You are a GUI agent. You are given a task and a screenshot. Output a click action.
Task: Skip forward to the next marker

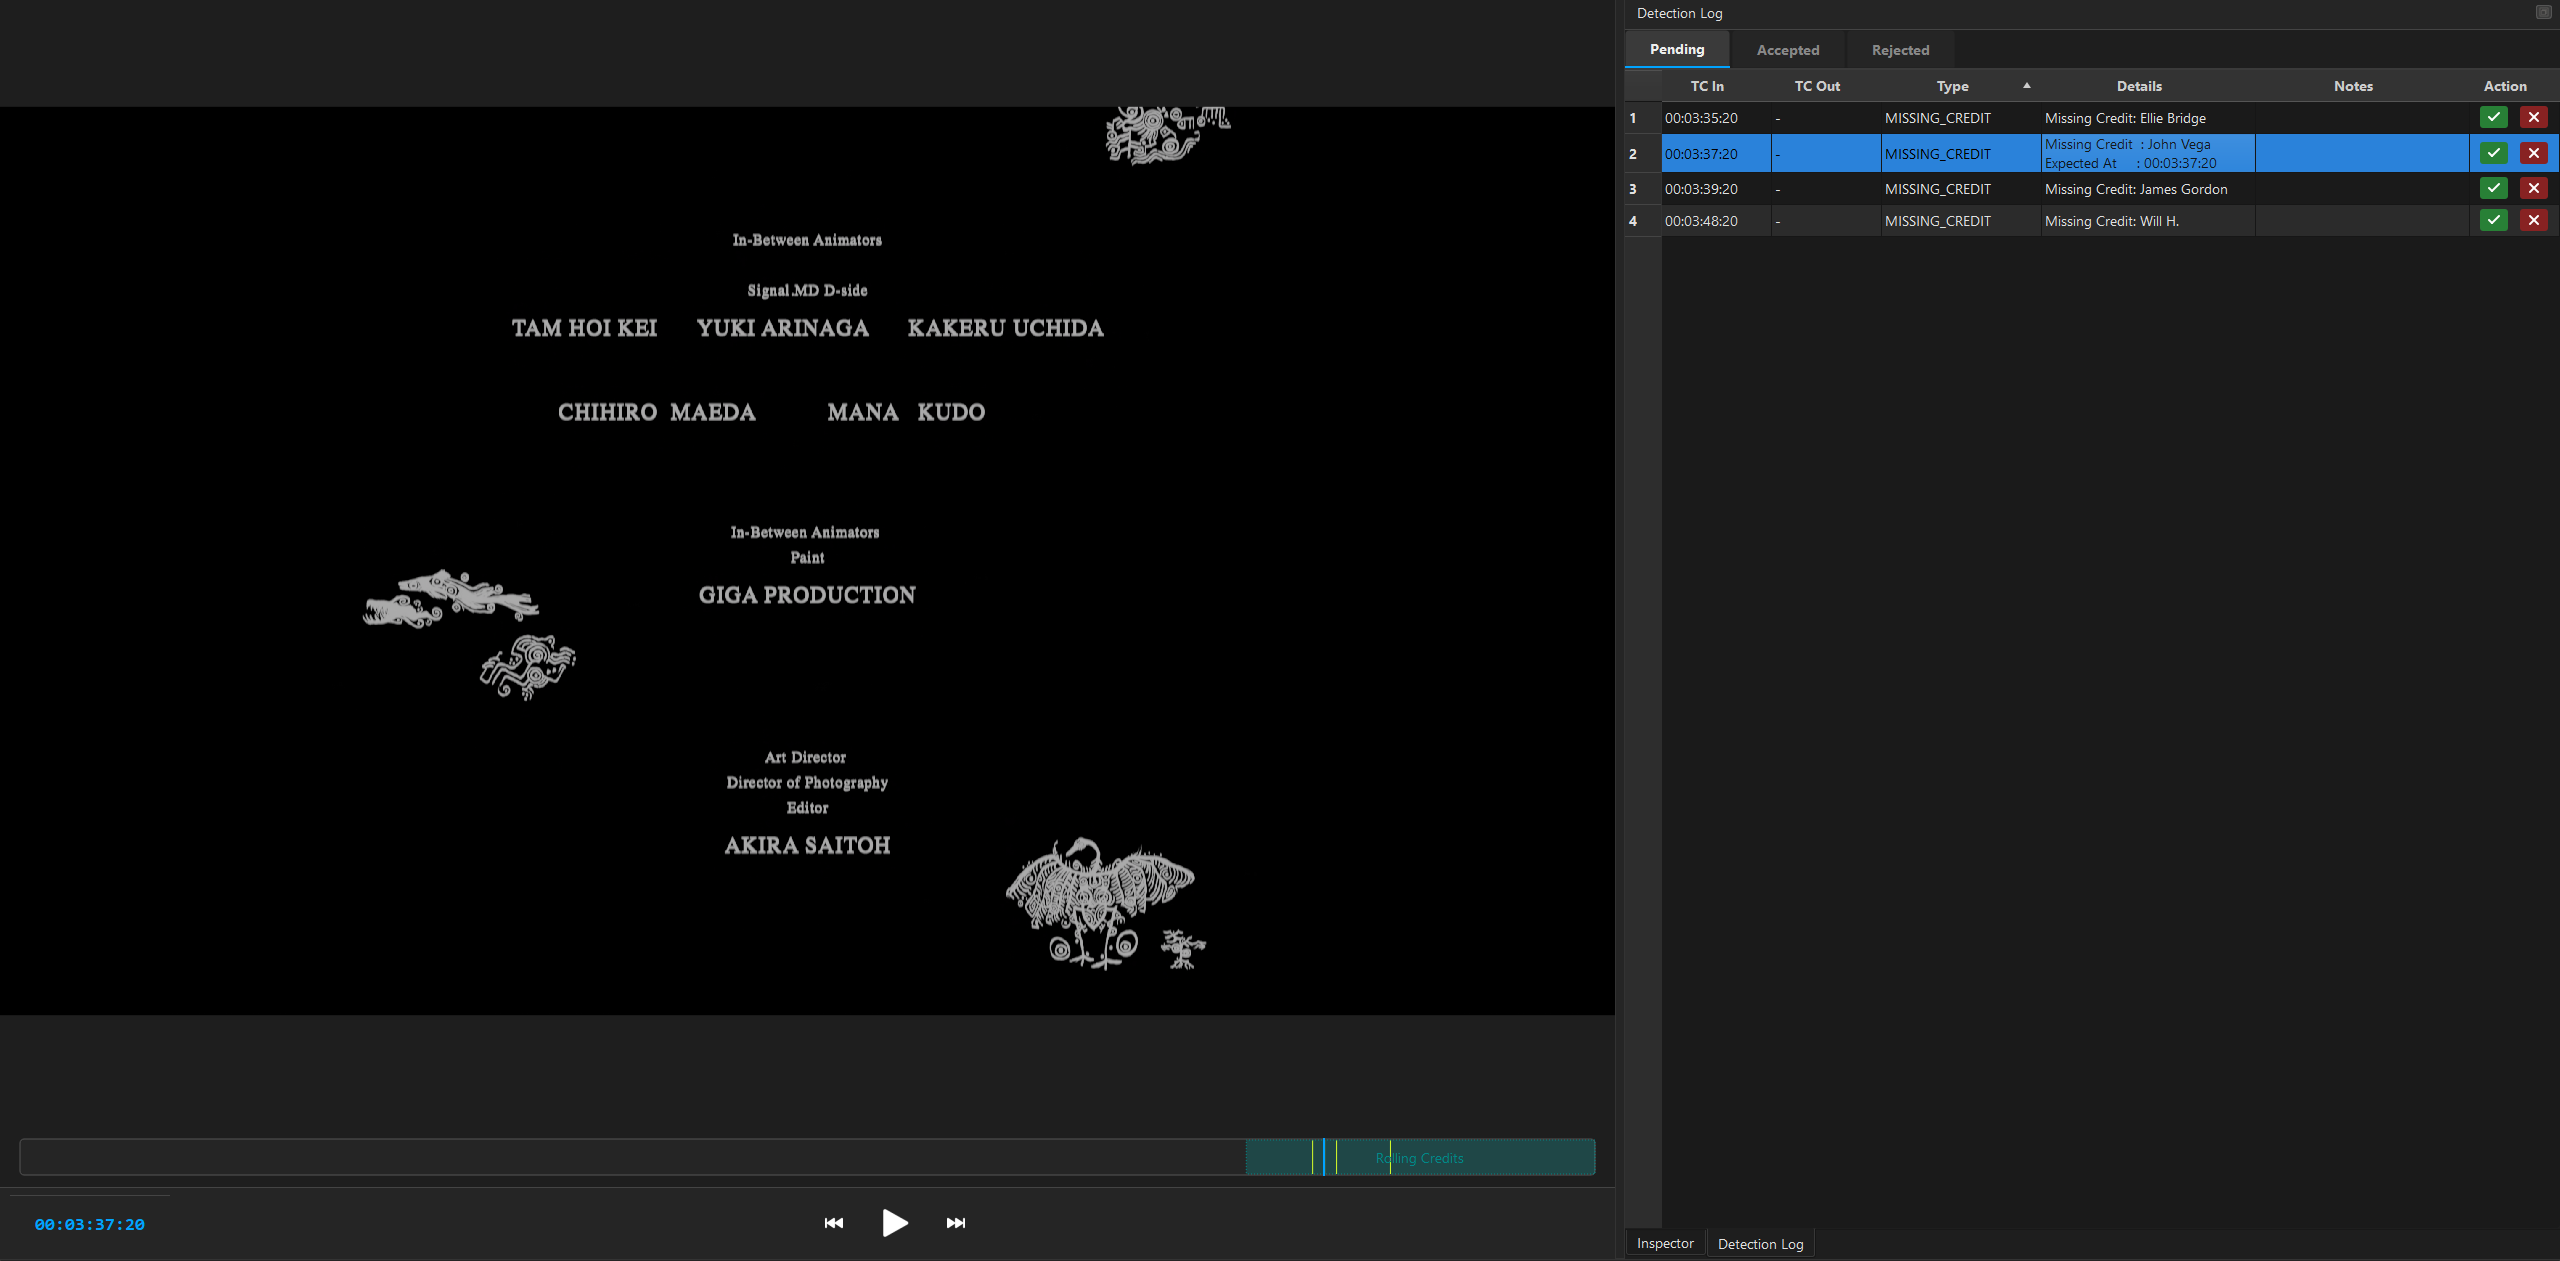pyautogui.click(x=954, y=1222)
